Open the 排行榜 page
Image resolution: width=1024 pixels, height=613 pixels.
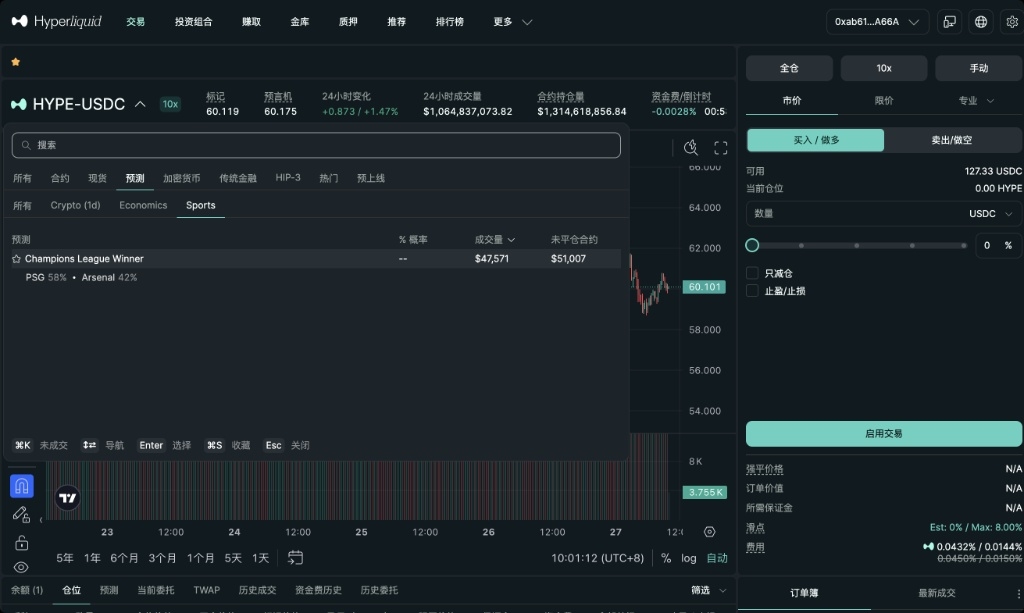coord(450,22)
